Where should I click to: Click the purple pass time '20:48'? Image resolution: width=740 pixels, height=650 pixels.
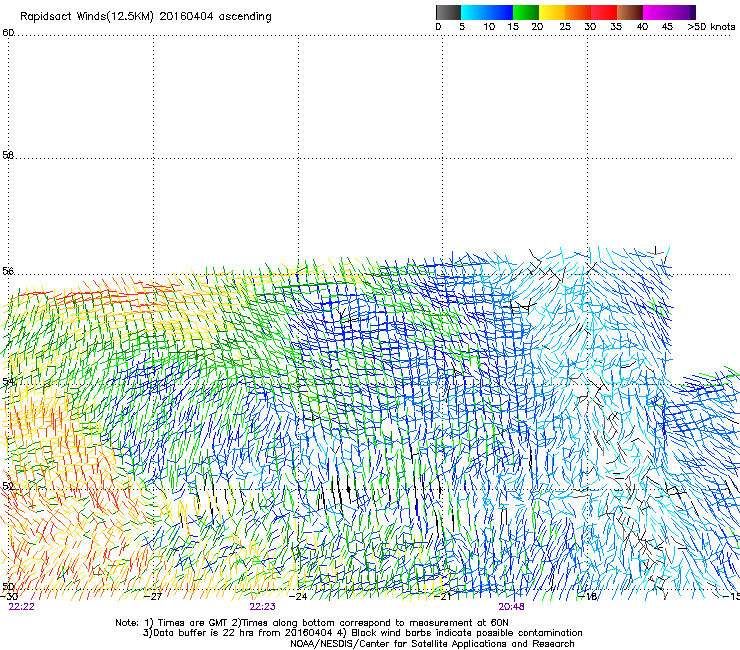(x=512, y=607)
